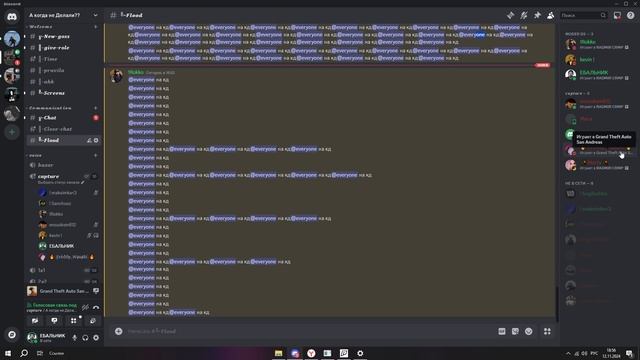This screenshot has height=360, width=640.
Task: Open pinned messages in channel header
Action: point(537,15)
